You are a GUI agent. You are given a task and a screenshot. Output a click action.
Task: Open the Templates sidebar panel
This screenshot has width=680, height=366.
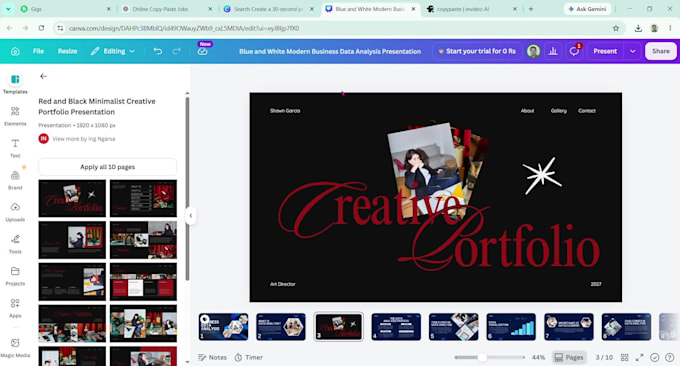pos(15,84)
